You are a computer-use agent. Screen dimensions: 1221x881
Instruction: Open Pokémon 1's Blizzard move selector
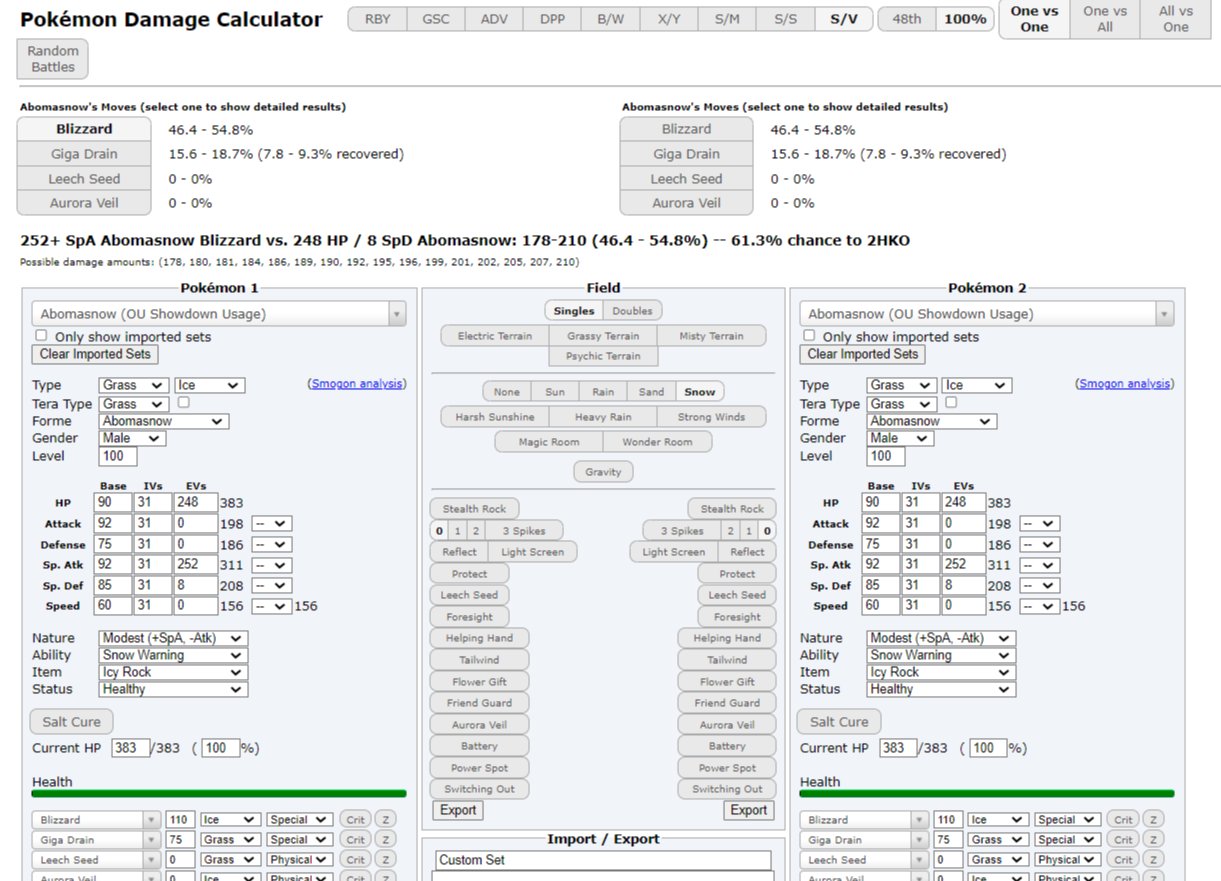click(96, 819)
